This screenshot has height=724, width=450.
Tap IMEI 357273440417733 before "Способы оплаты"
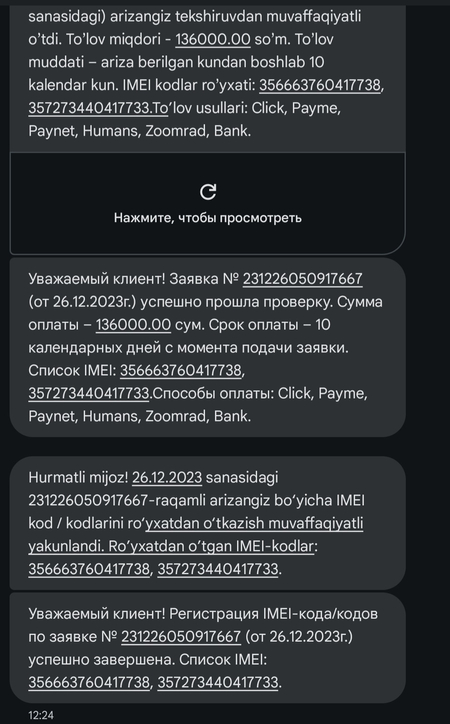click(x=89, y=393)
